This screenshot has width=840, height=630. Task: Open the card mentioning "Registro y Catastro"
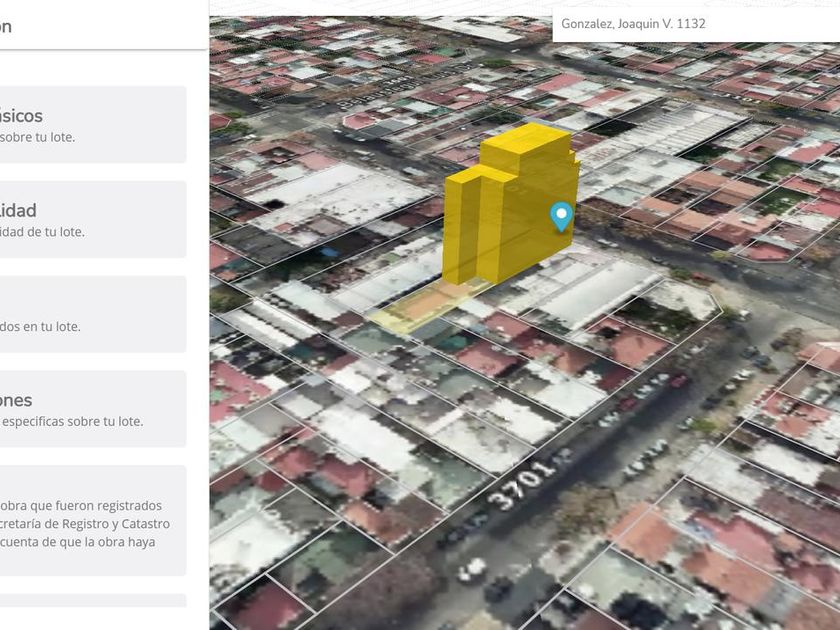tap(93, 520)
